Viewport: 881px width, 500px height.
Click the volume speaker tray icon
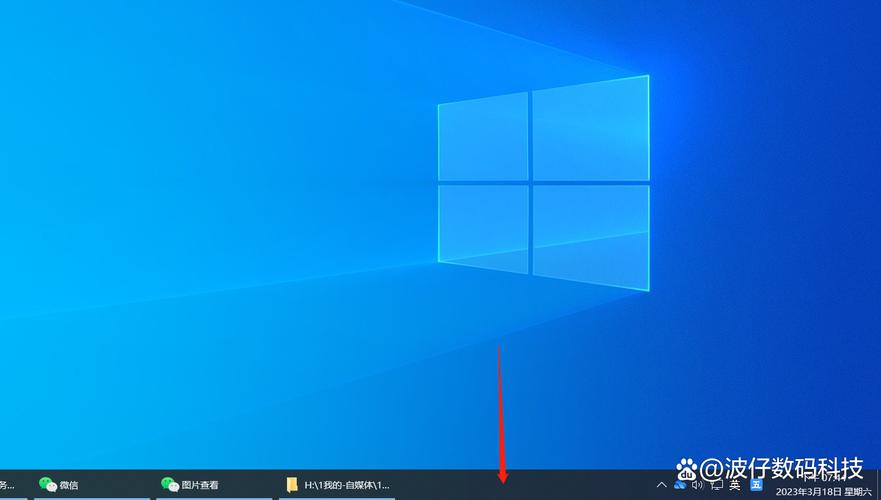(x=698, y=485)
